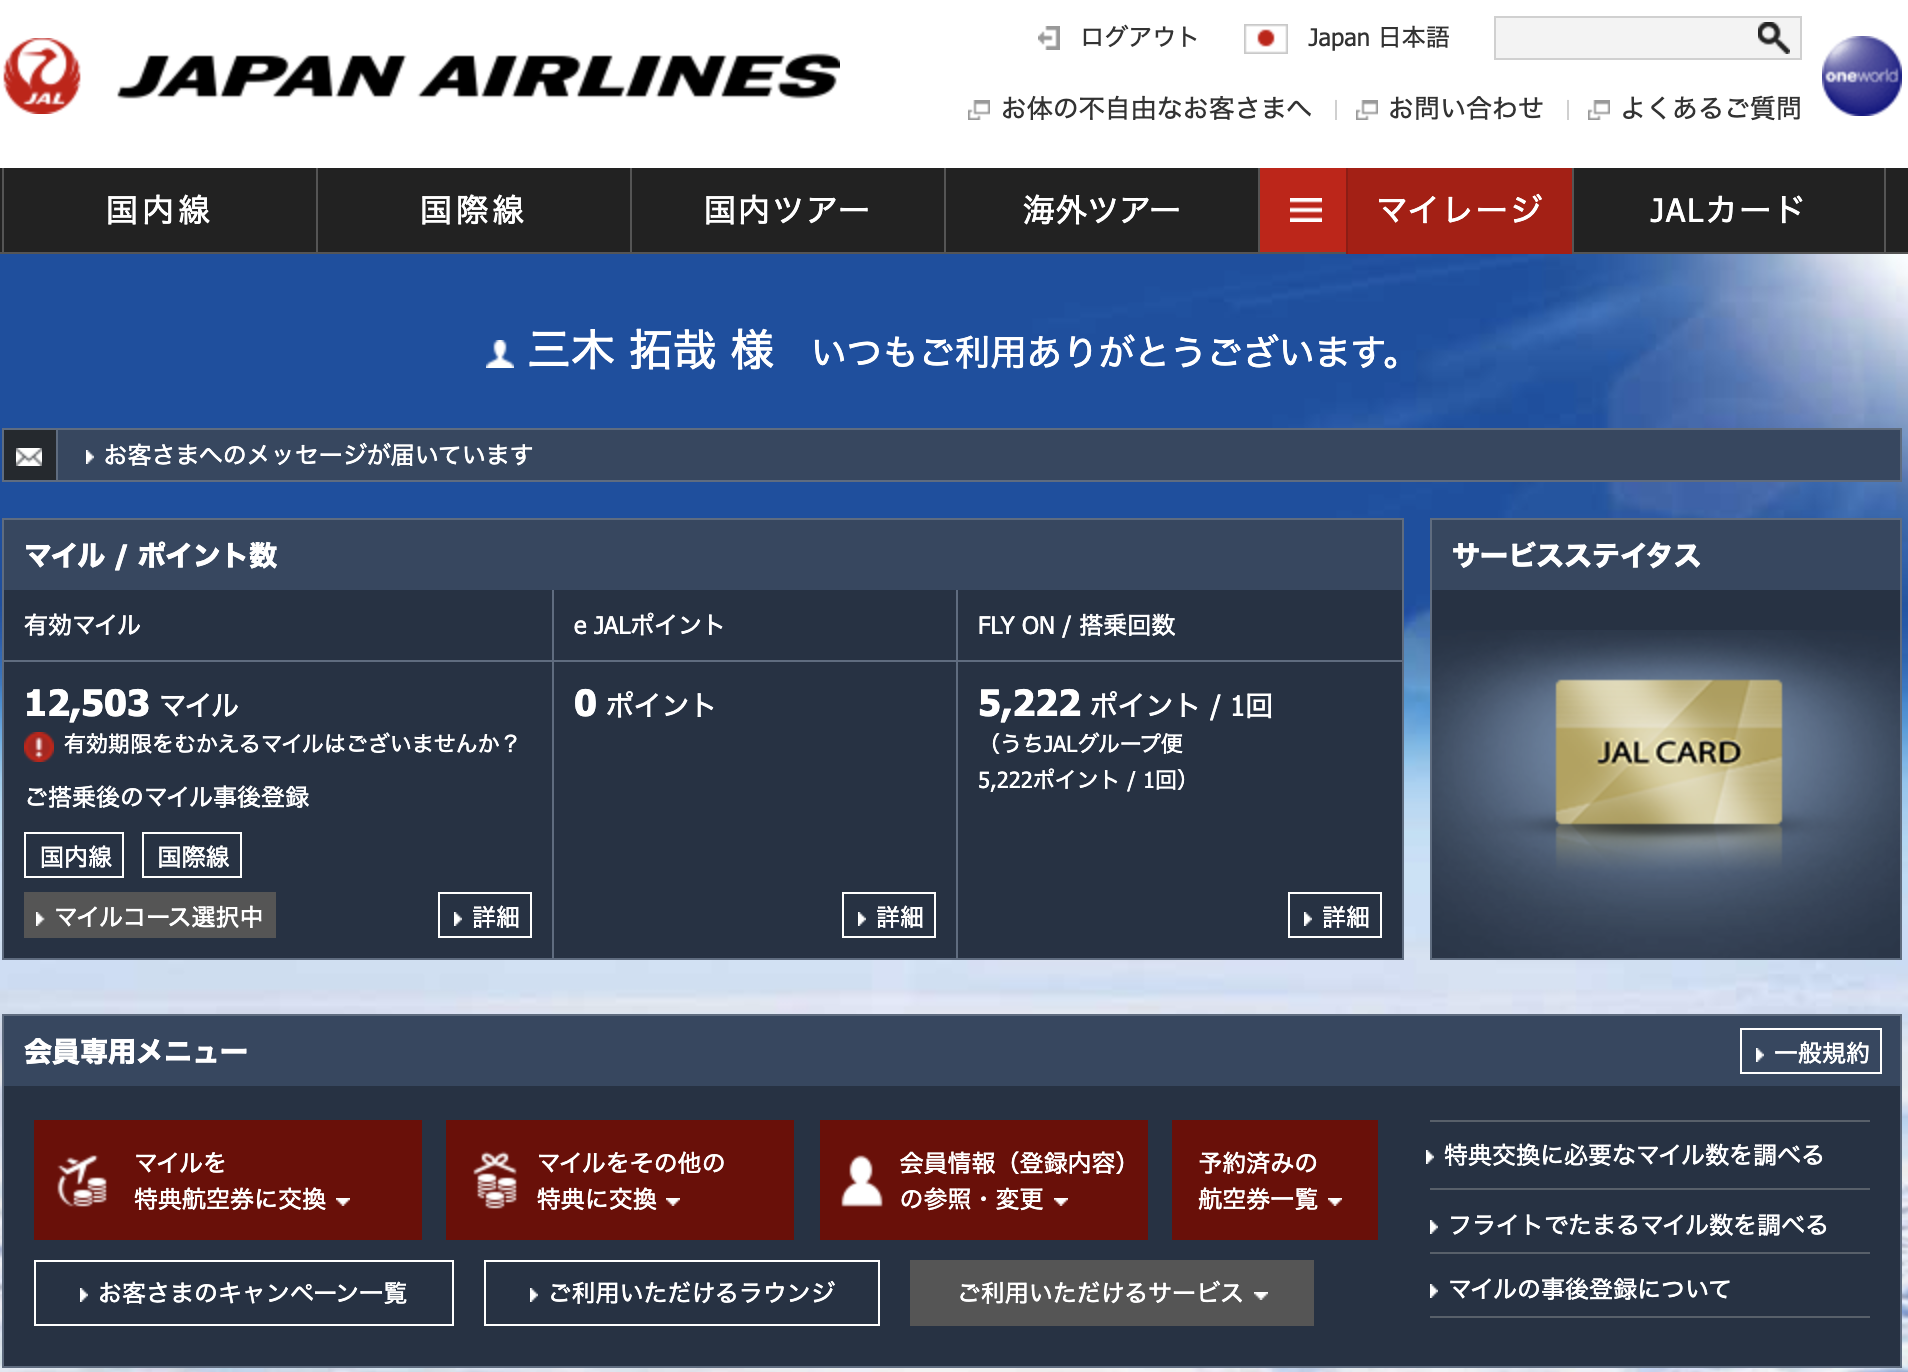Screen dimensions: 1908x1372
Task: Click 国際線 post-flight mileage registration button
Action: pos(192,856)
